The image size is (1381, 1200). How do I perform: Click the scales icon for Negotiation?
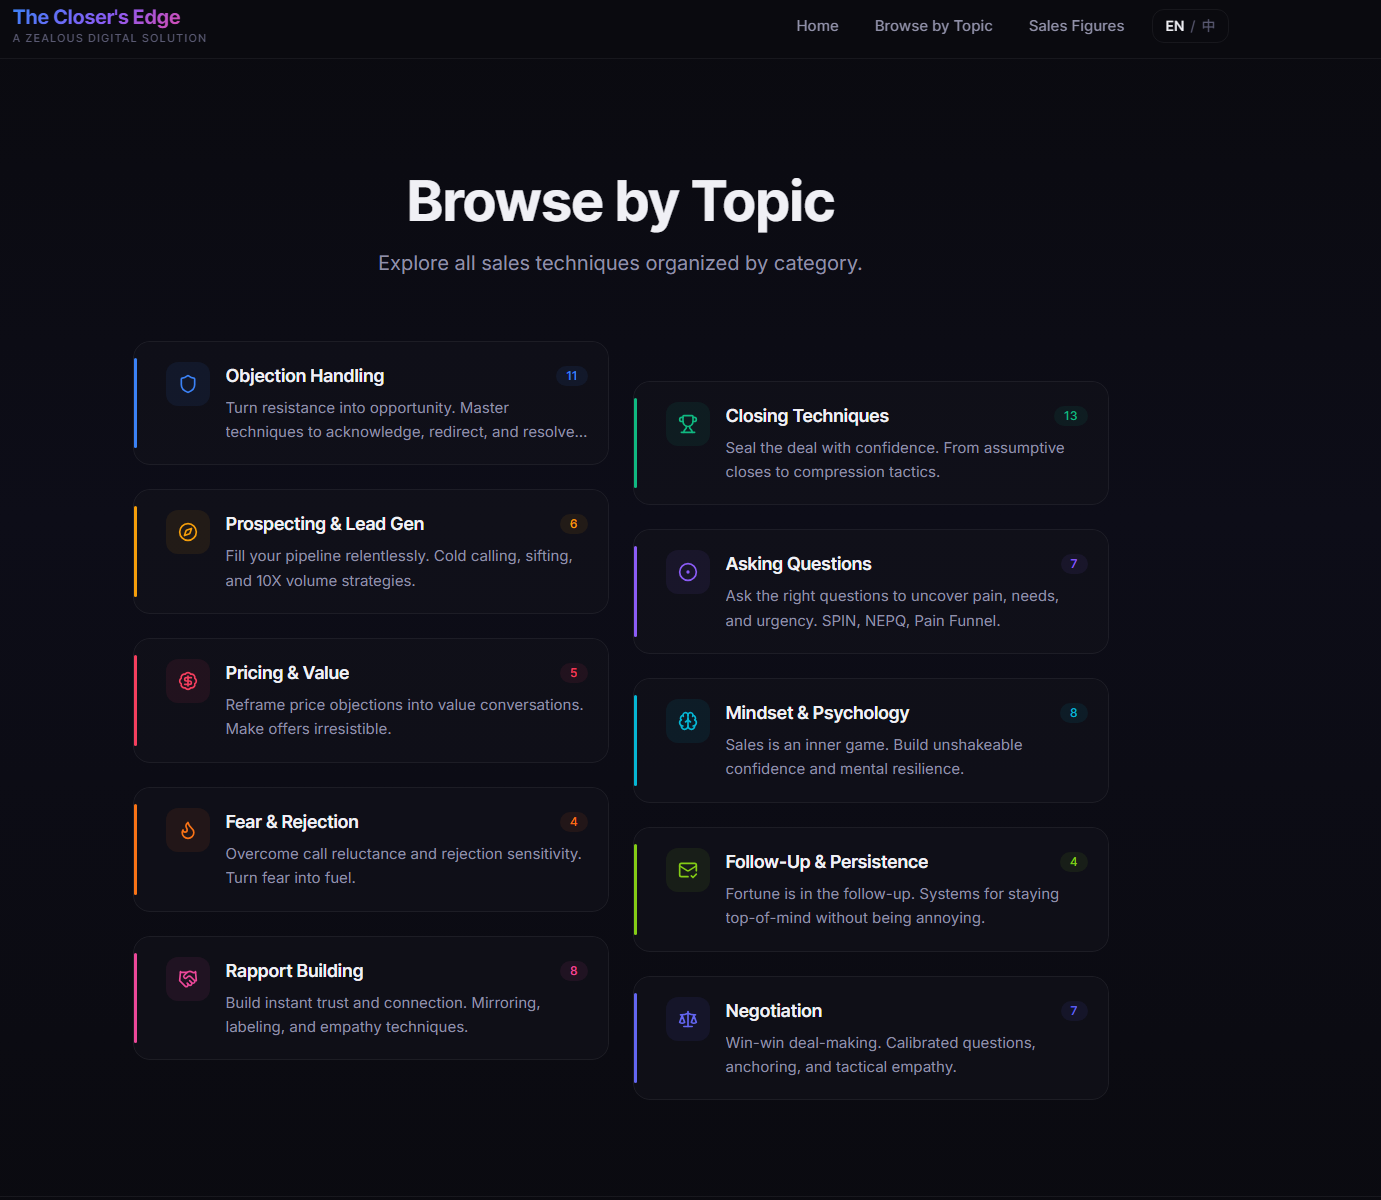pos(688,1019)
